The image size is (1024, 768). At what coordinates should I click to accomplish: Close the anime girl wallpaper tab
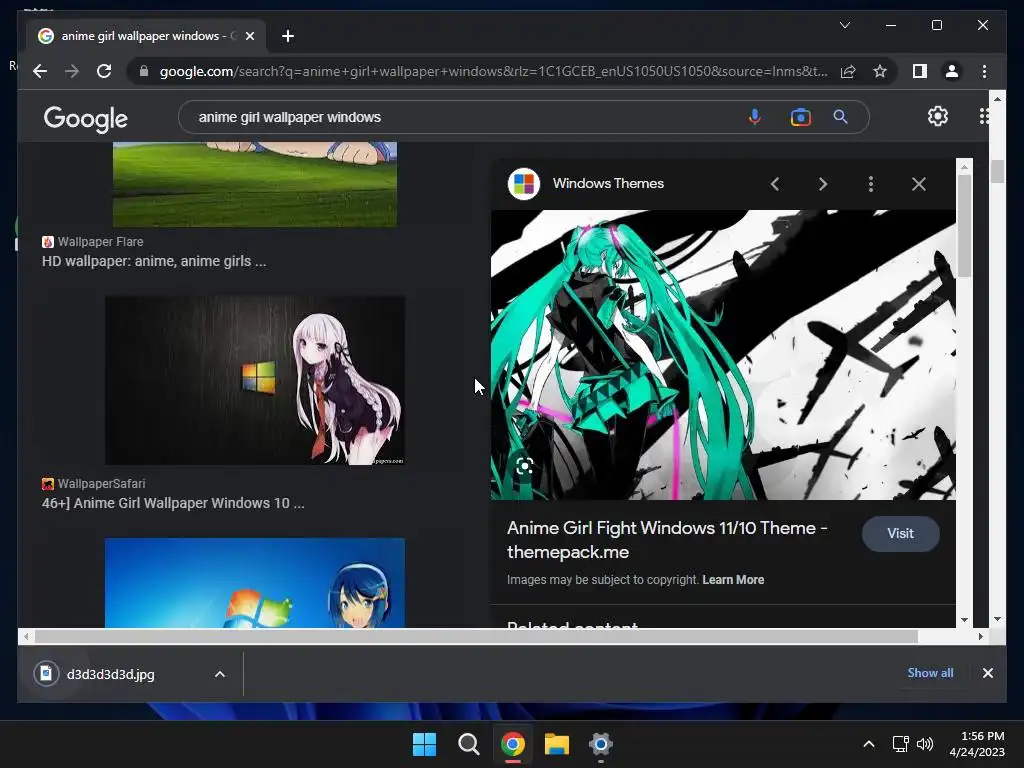pos(249,36)
